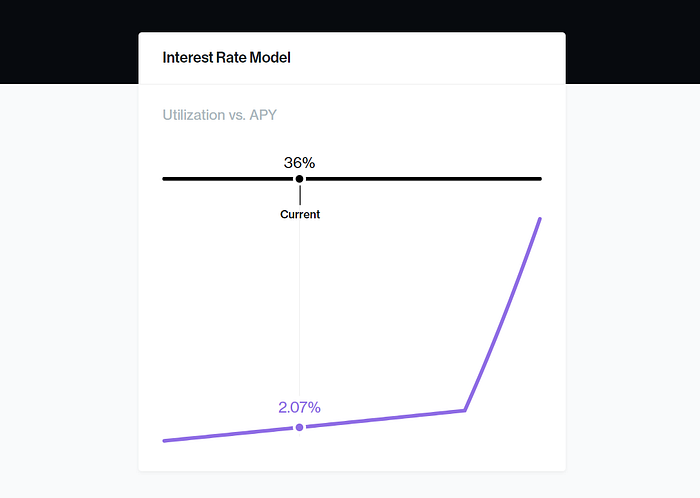Screen dimensions: 700x498
Task: Click the top end of the purple curve
Action: click(x=540, y=218)
